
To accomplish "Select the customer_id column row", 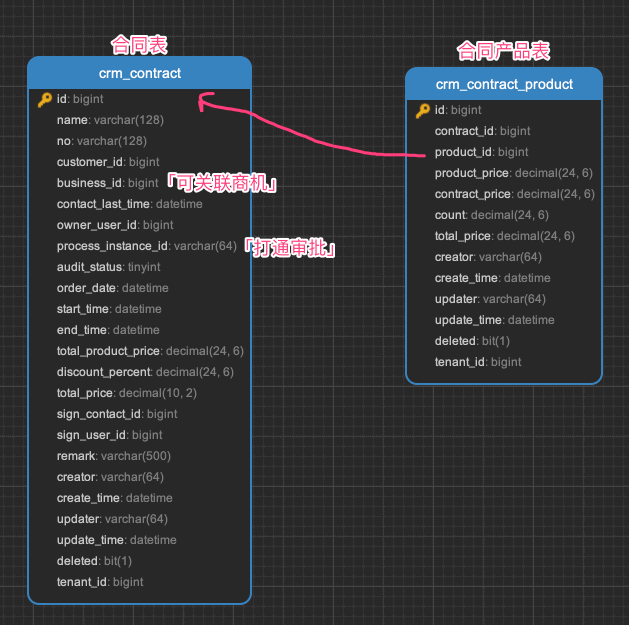I will (x=108, y=162).
